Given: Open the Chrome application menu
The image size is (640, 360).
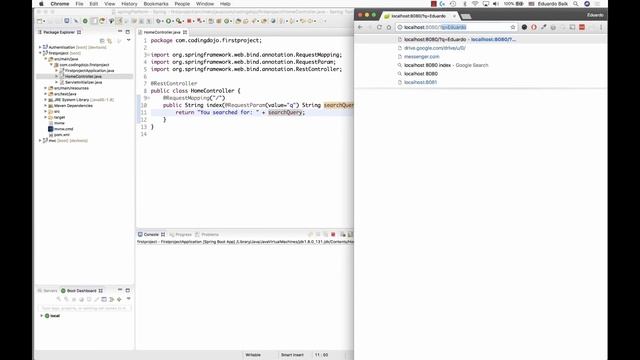Looking at the screenshot, I should pyautogui.click(x=60, y=4).
